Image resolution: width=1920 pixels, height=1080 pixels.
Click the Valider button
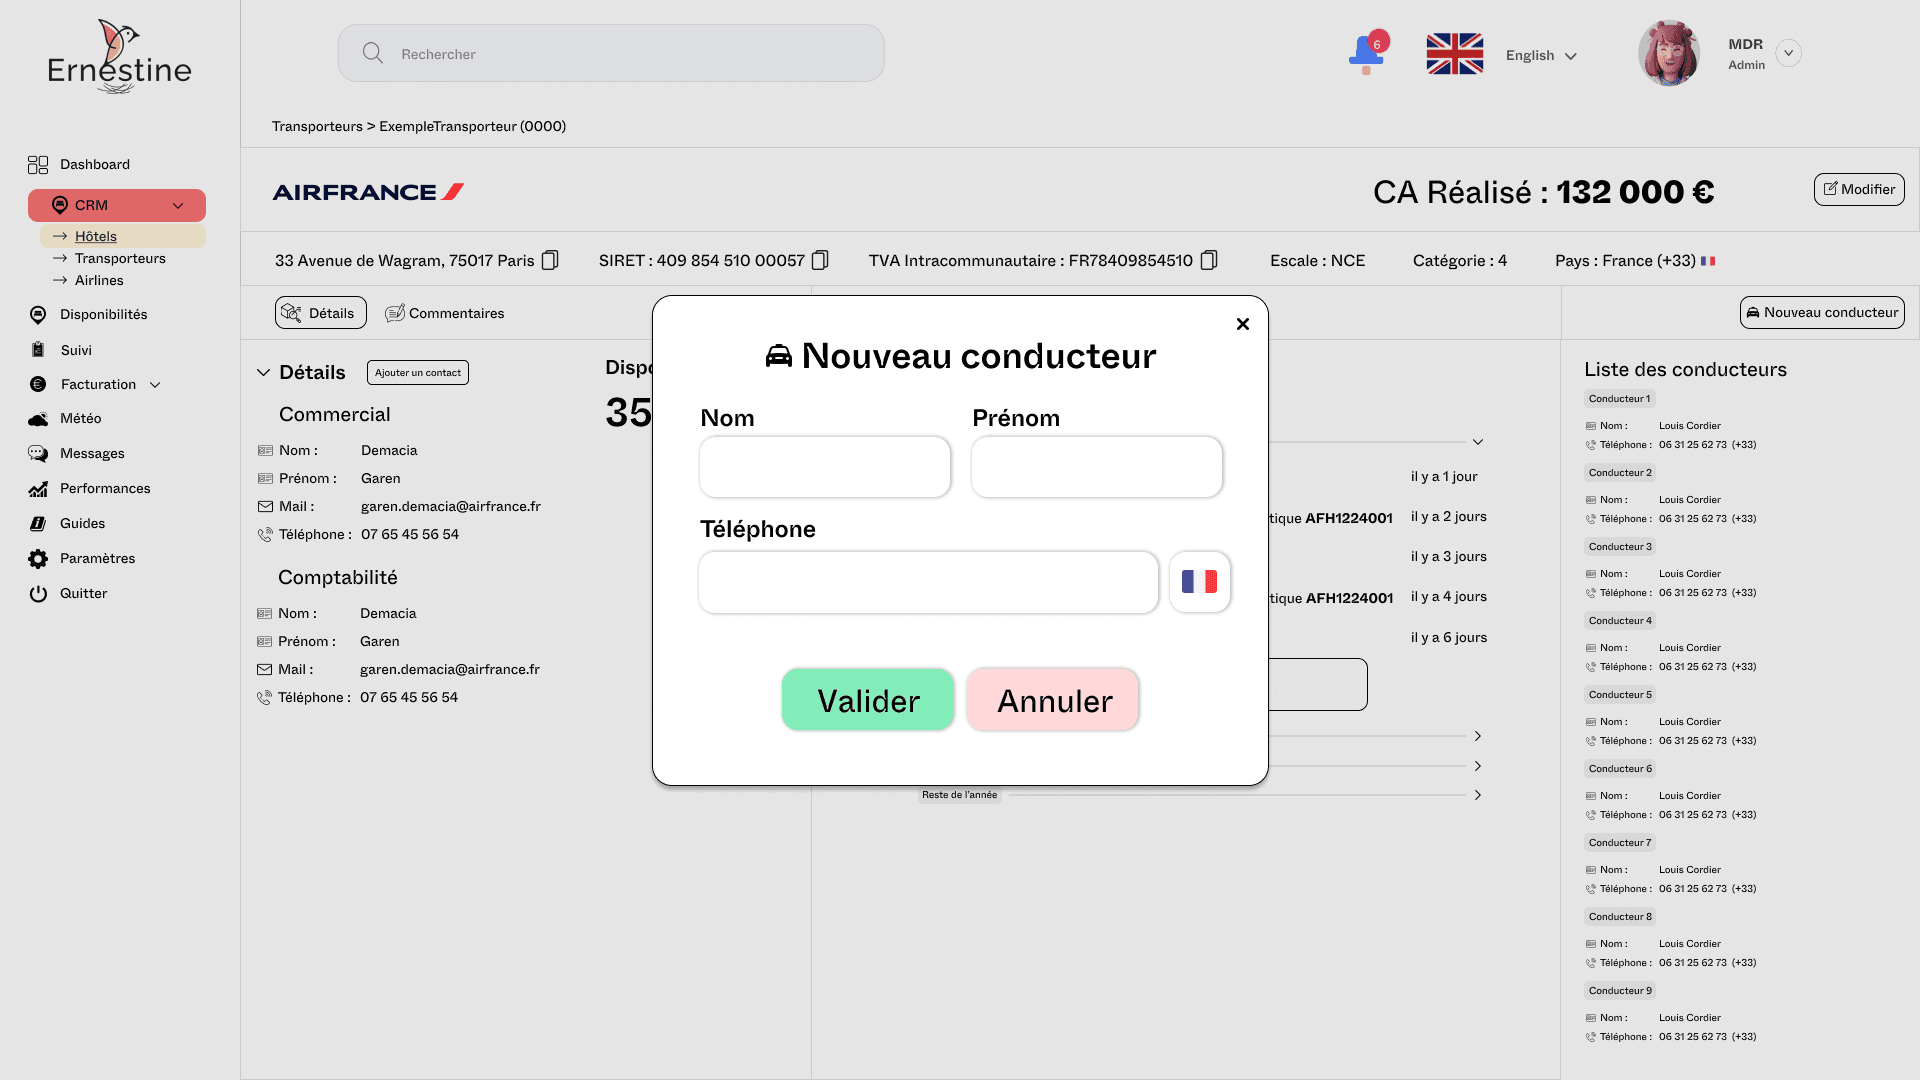click(867, 700)
